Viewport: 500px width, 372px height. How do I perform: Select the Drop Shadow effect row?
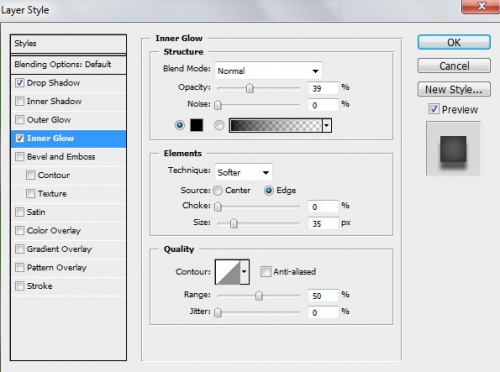[68, 83]
